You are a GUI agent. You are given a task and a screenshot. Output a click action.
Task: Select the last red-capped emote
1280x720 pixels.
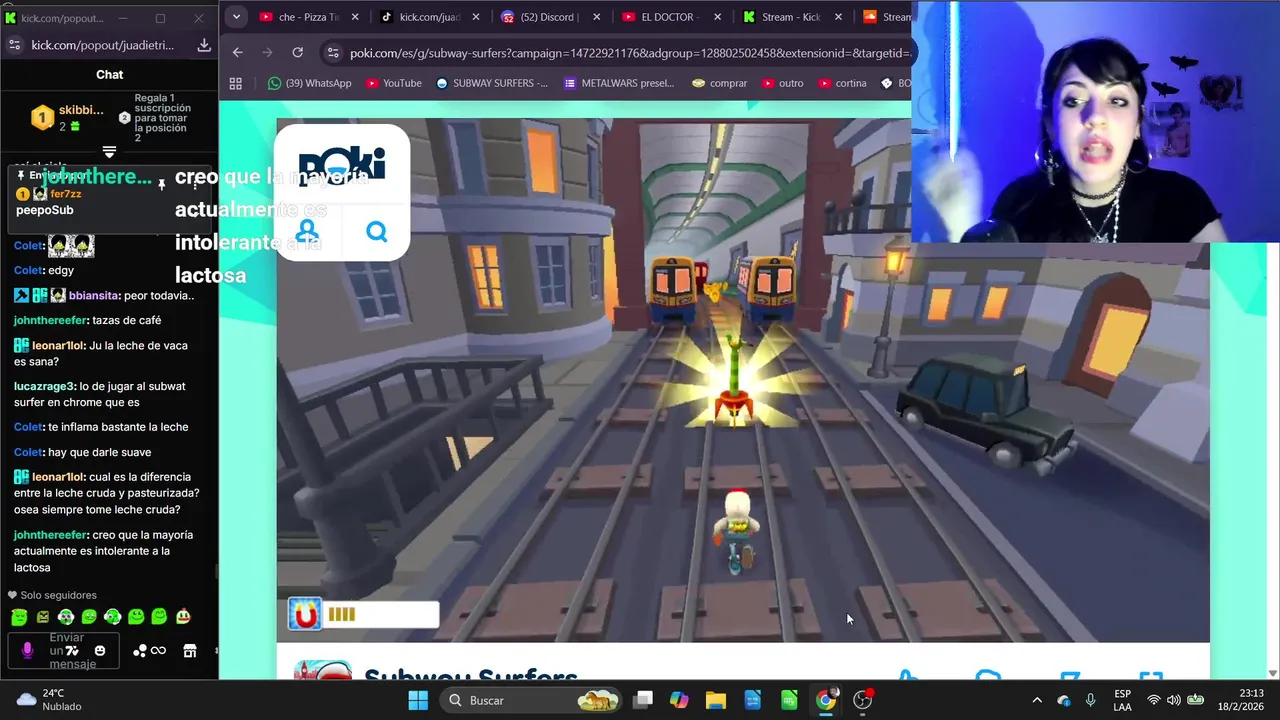(183, 617)
